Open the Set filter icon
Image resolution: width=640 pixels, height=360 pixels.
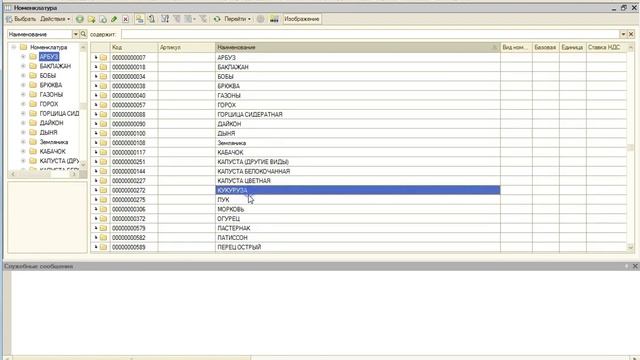click(x=165, y=19)
